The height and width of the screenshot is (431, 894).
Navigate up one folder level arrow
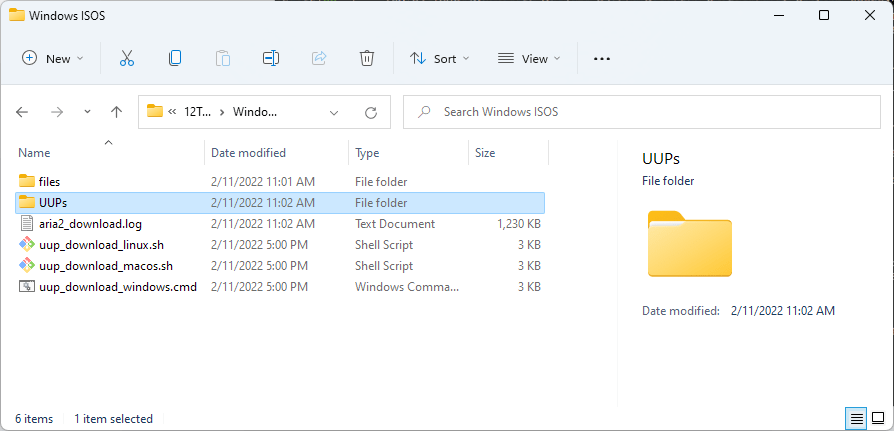[116, 112]
